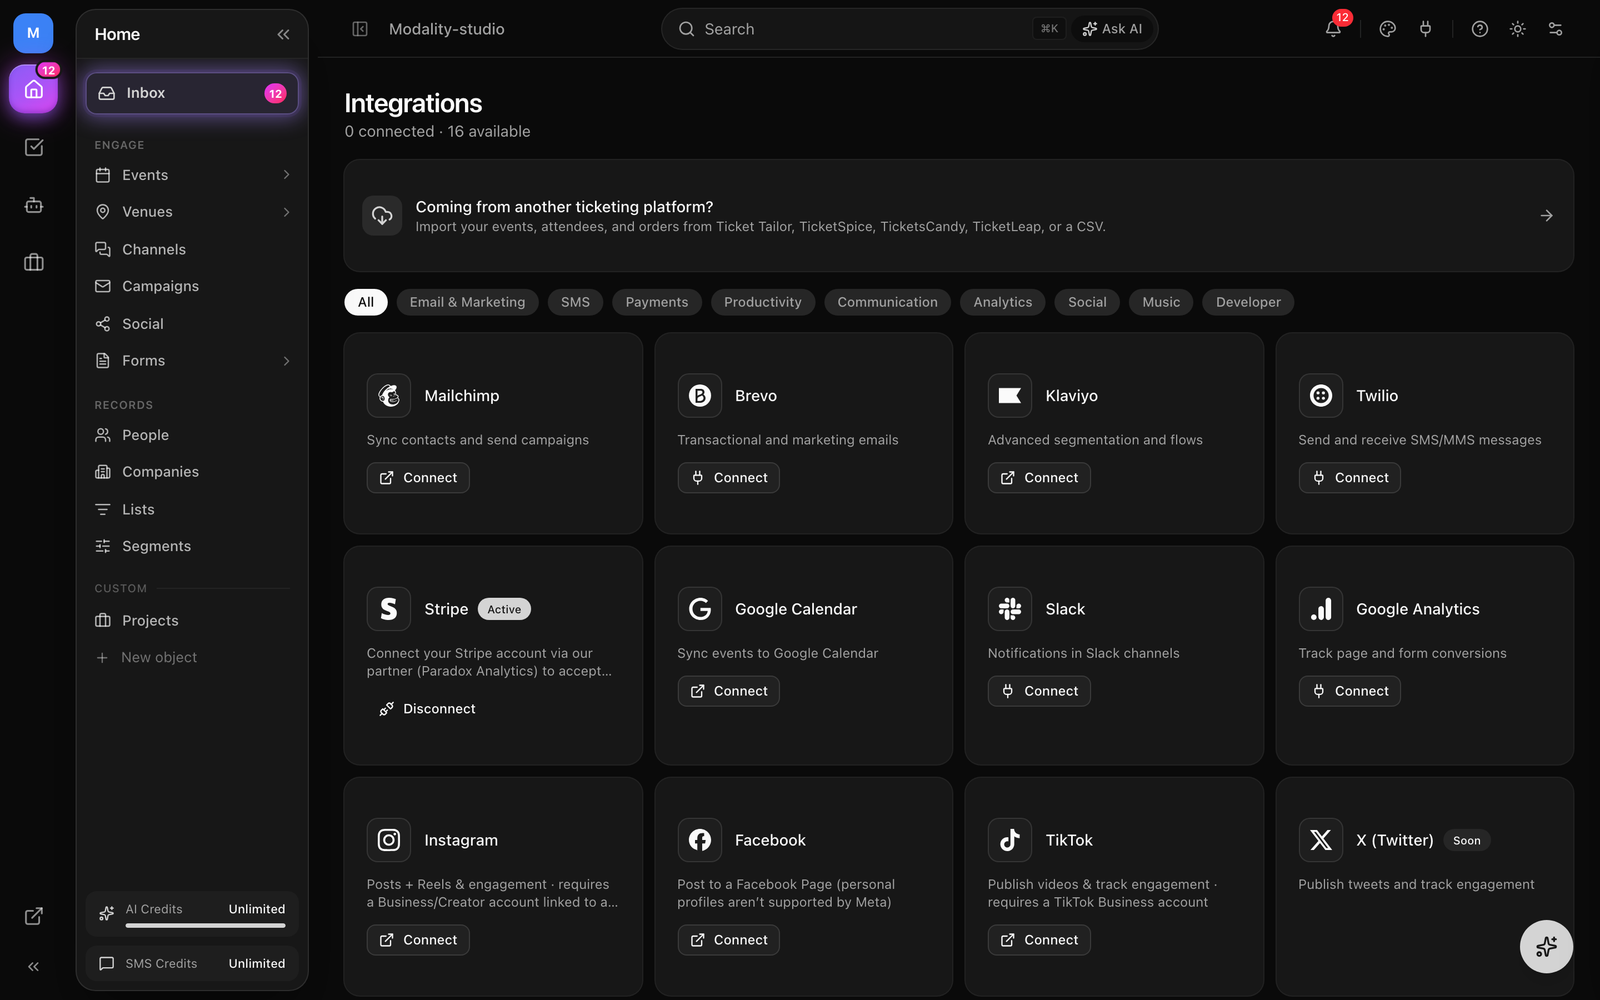Image resolution: width=1600 pixels, height=1000 pixels.
Task: Click the Instagram logo icon
Action: click(389, 840)
